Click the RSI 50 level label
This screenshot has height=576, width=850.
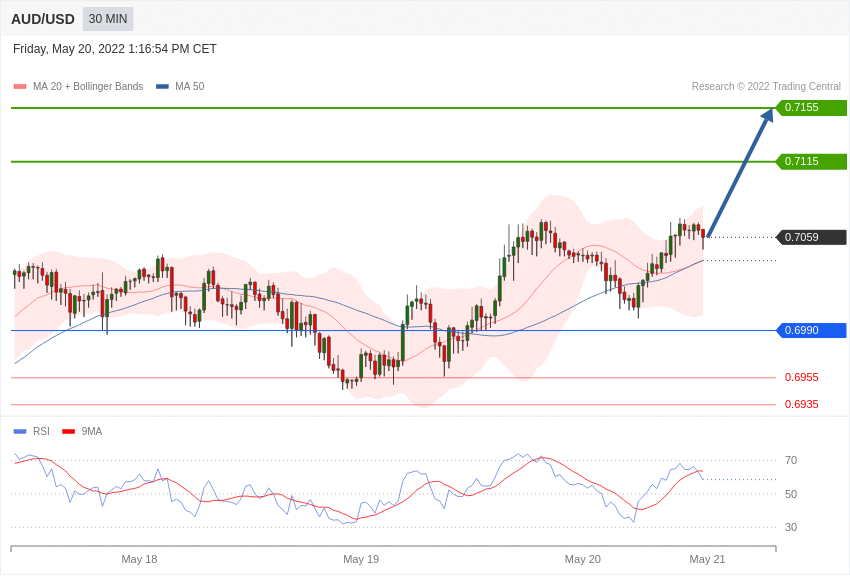(x=791, y=494)
